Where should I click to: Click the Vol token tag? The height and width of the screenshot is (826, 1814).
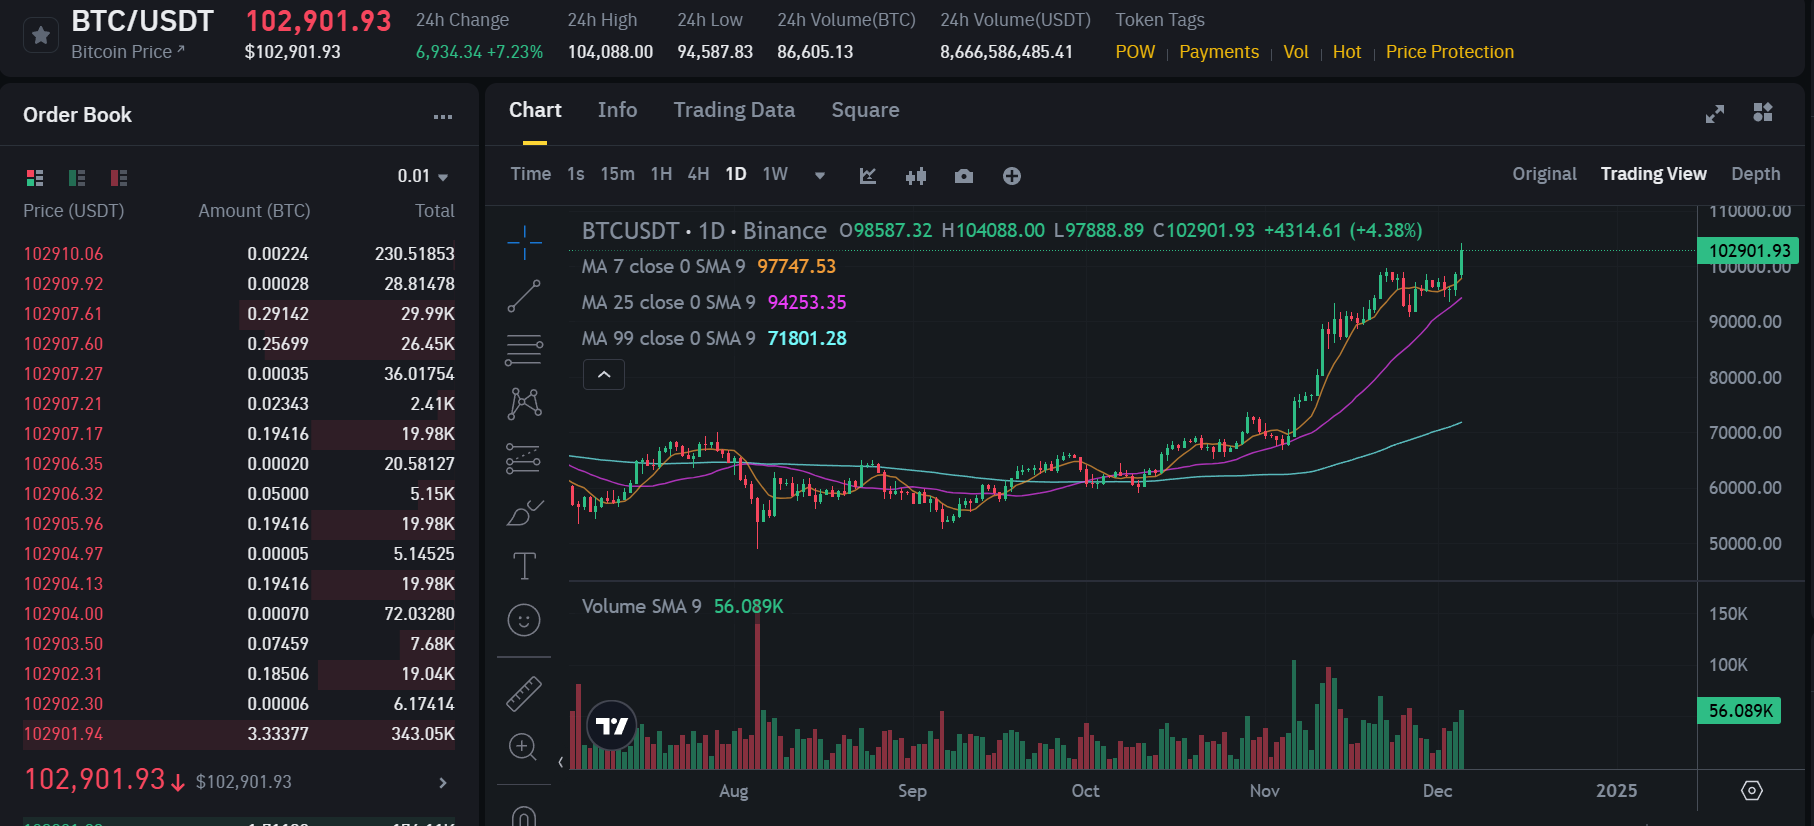click(1296, 52)
